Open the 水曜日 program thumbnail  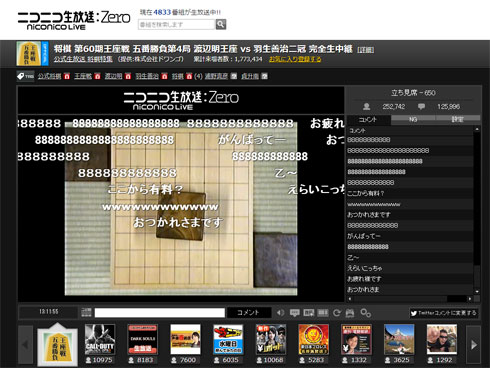228,339
